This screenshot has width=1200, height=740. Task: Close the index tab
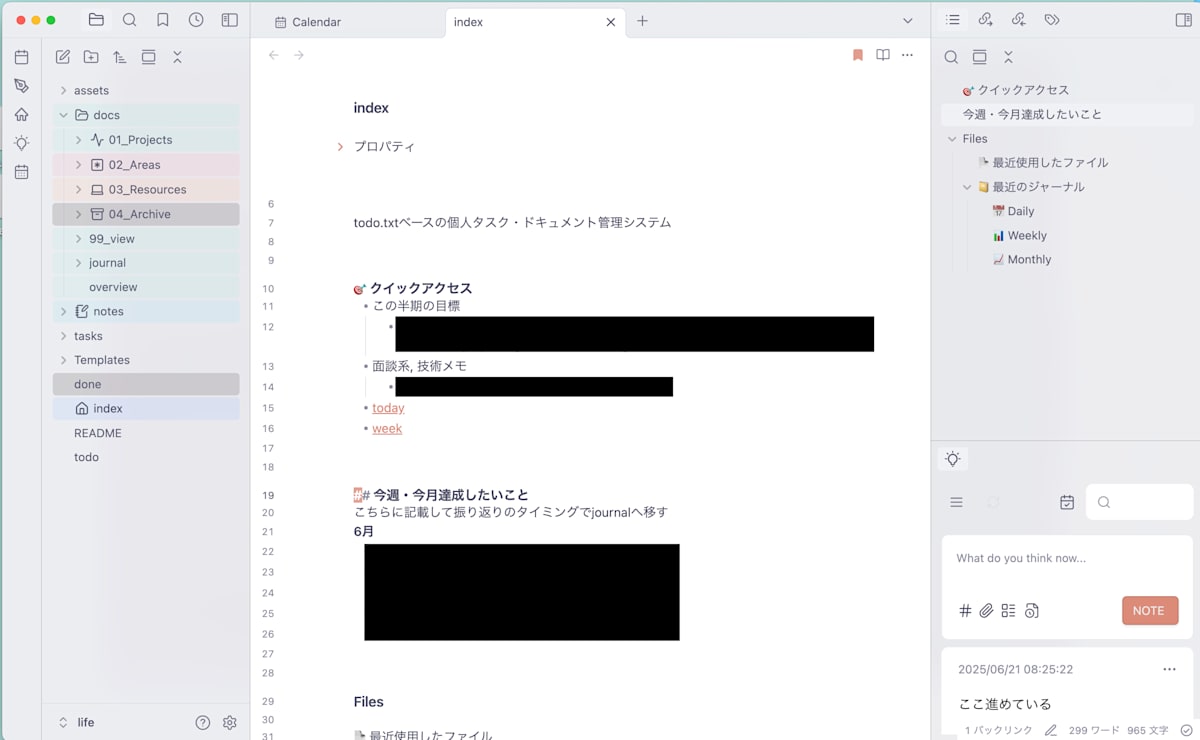(x=611, y=21)
